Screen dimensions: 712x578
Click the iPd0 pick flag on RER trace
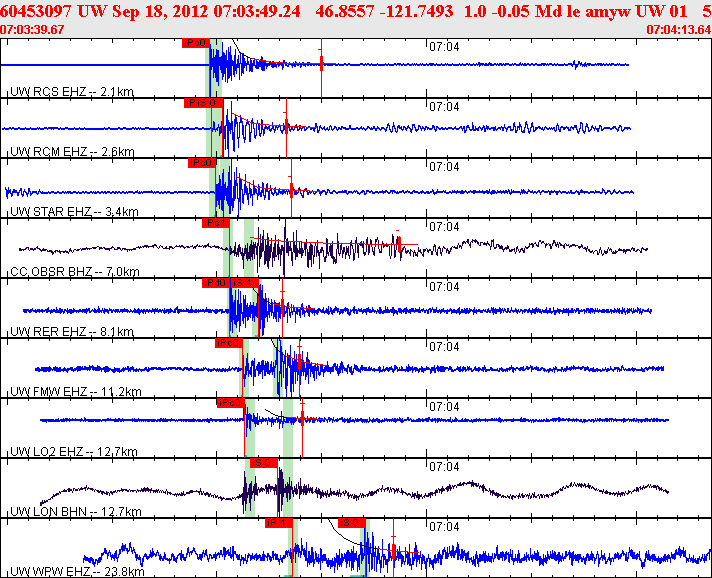pos(215,283)
